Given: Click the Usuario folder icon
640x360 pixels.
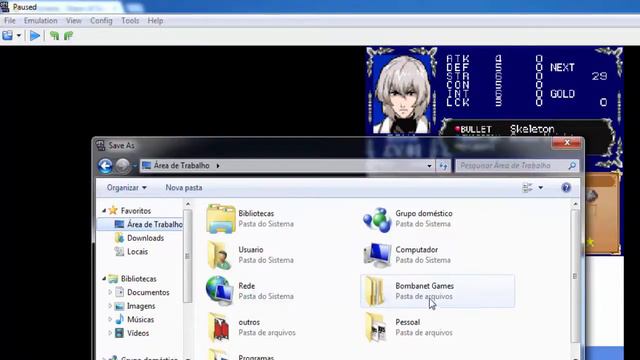Looking at the screenshot, I should 219,255.
